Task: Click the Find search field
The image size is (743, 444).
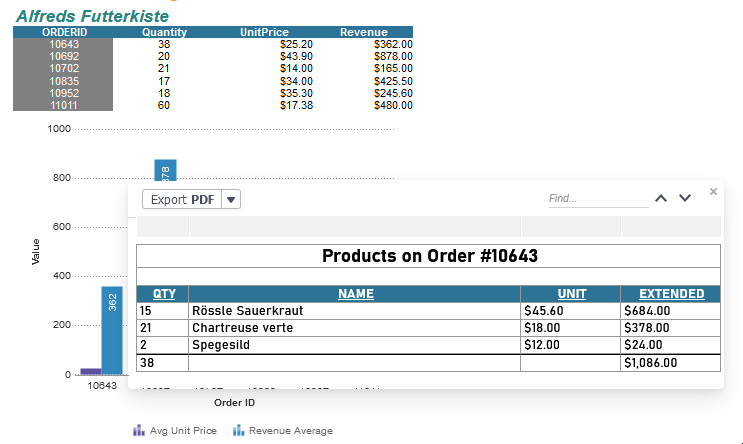Action: pos(596,199)
